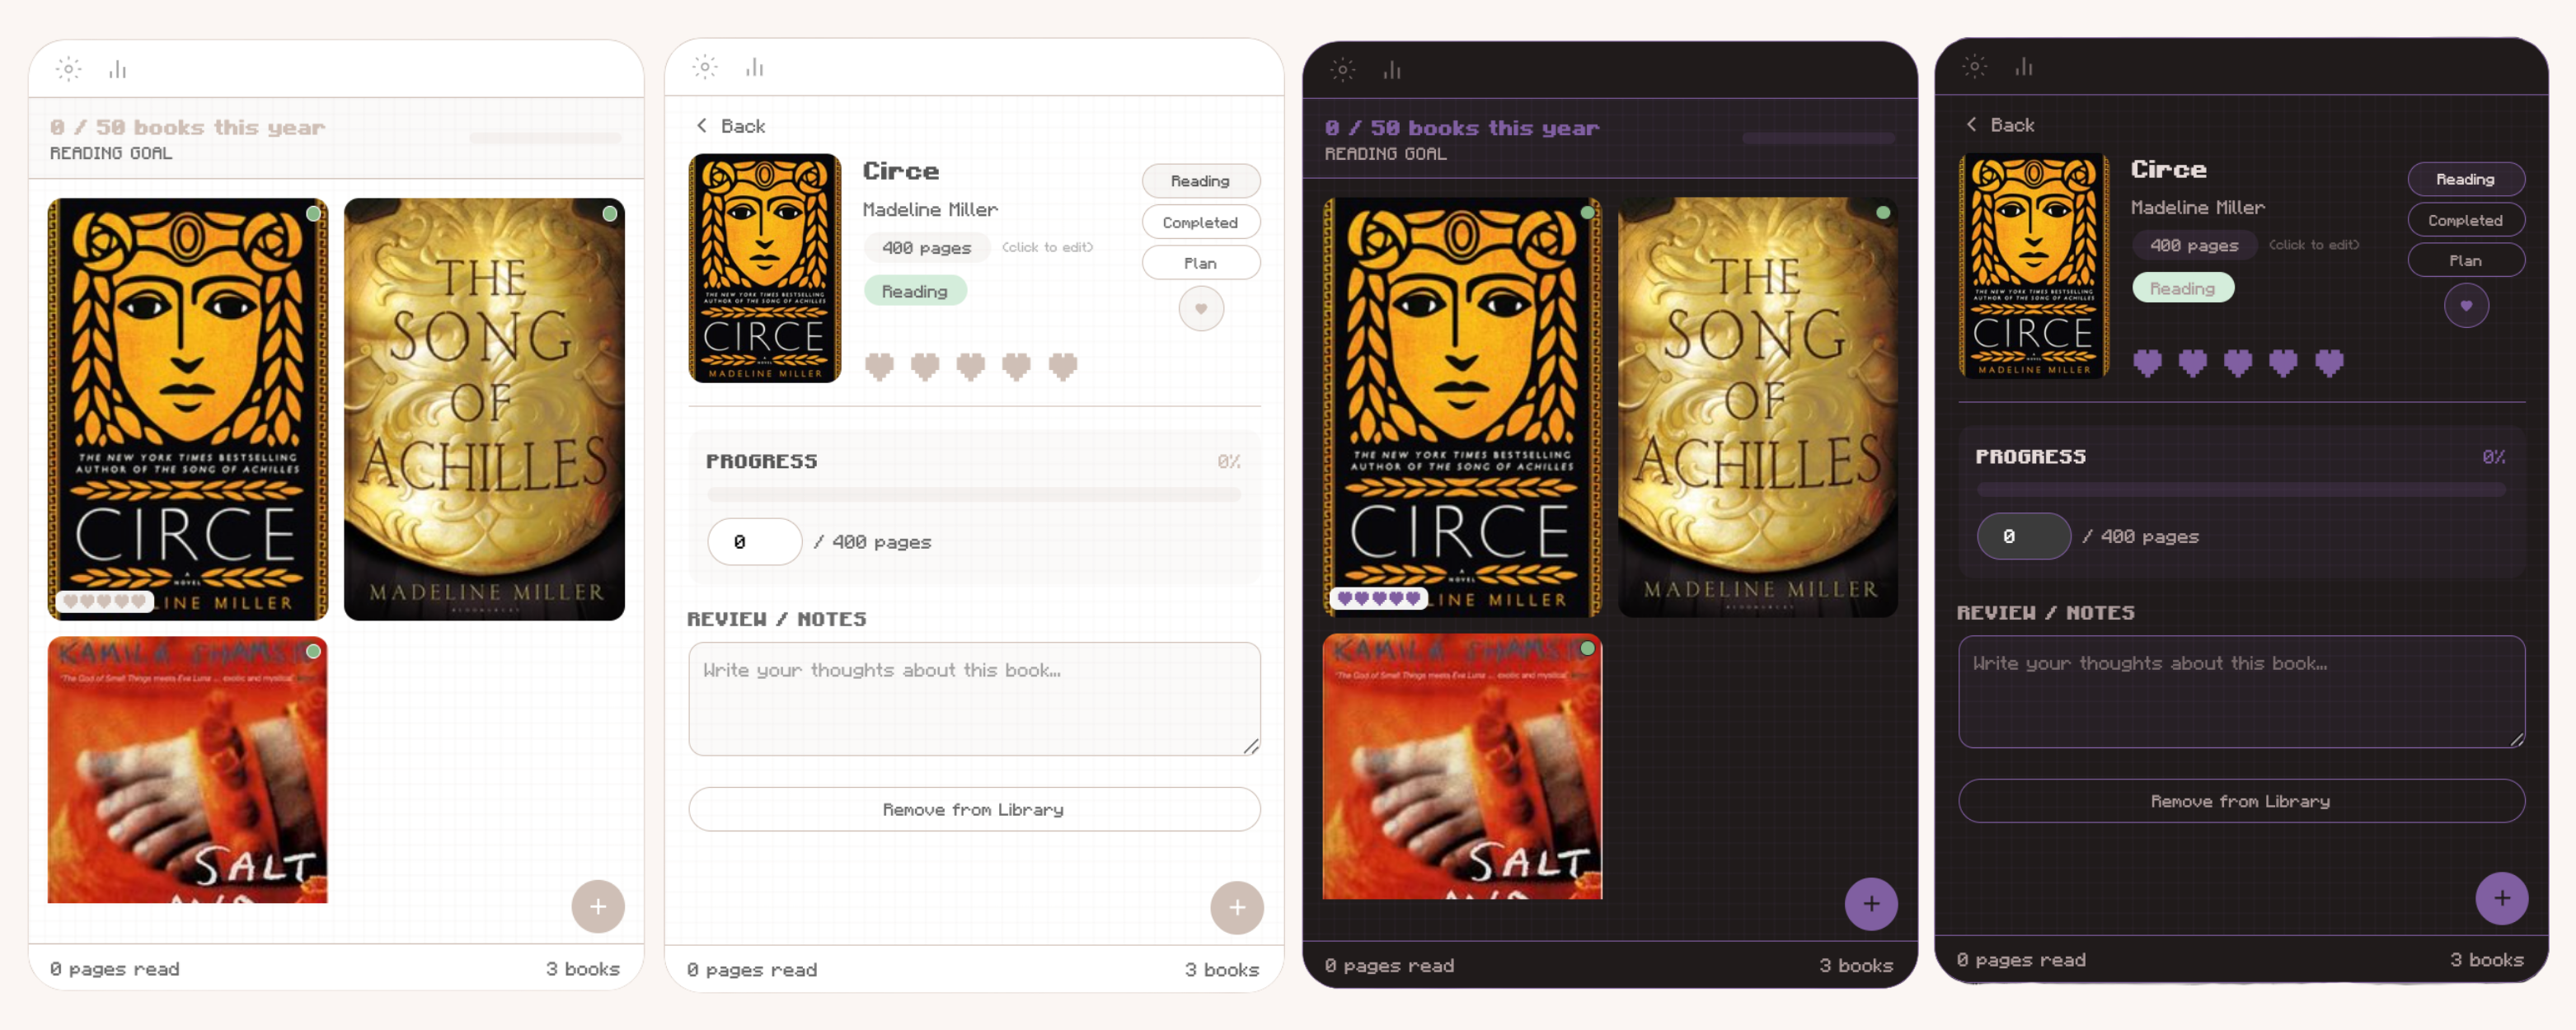
Task: Click purple plus button in dark detail panel
Action: (x=2502, y=898)
